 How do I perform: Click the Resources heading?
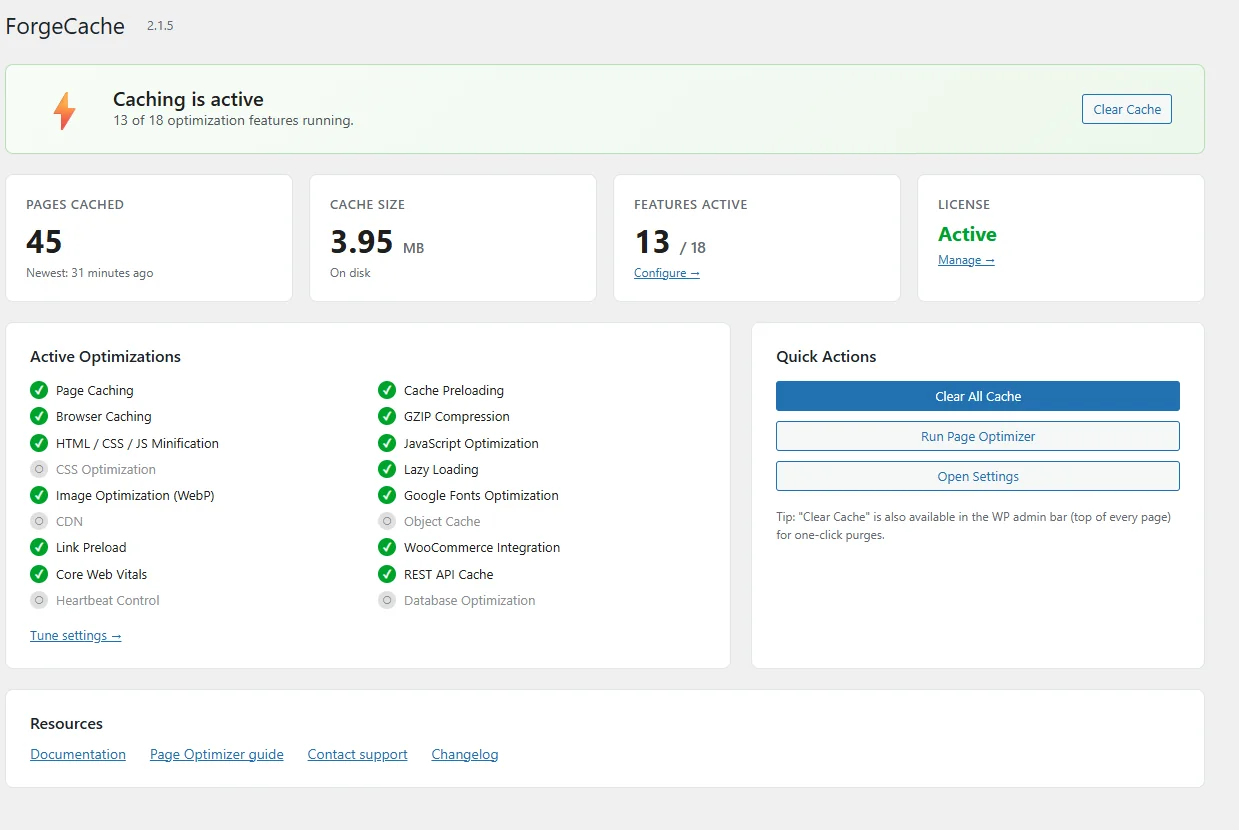pos(66,723)
